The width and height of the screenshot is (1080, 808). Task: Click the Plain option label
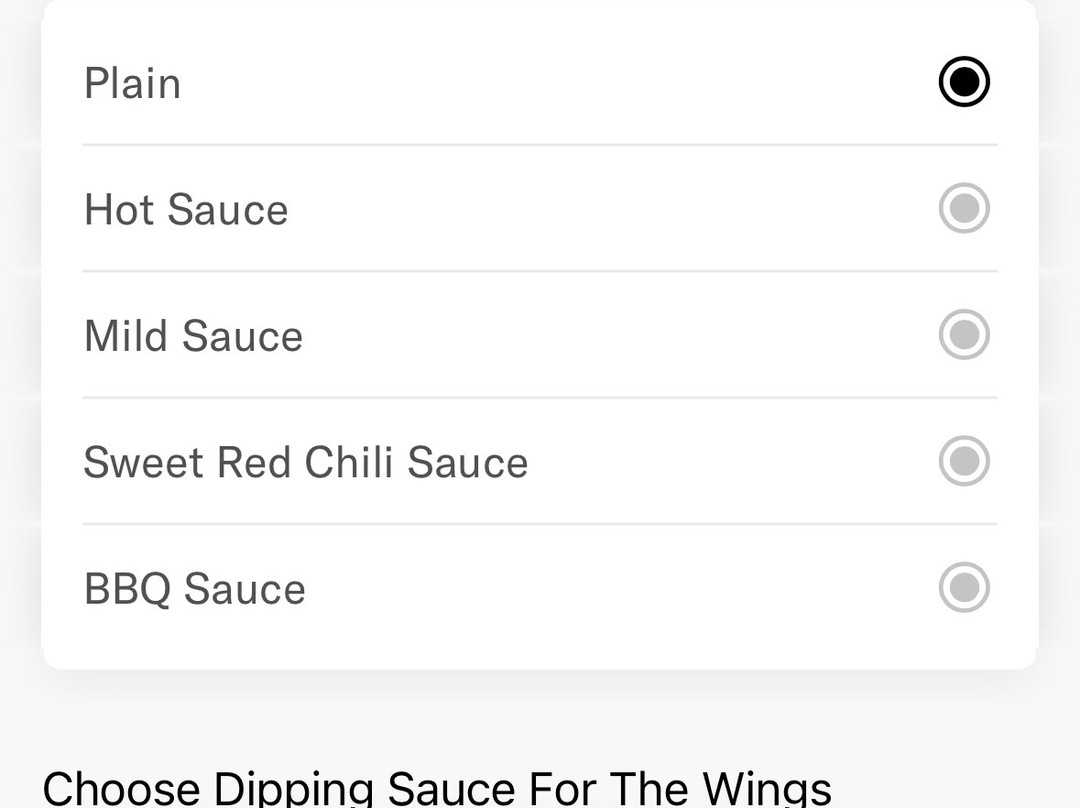click(x=132, y=83)
